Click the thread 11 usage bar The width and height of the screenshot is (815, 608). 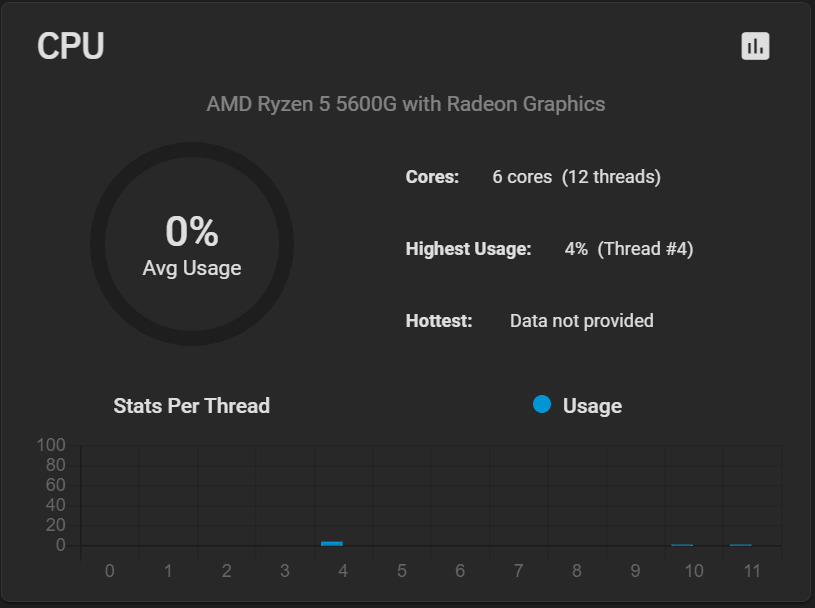(x=741, y=545)
